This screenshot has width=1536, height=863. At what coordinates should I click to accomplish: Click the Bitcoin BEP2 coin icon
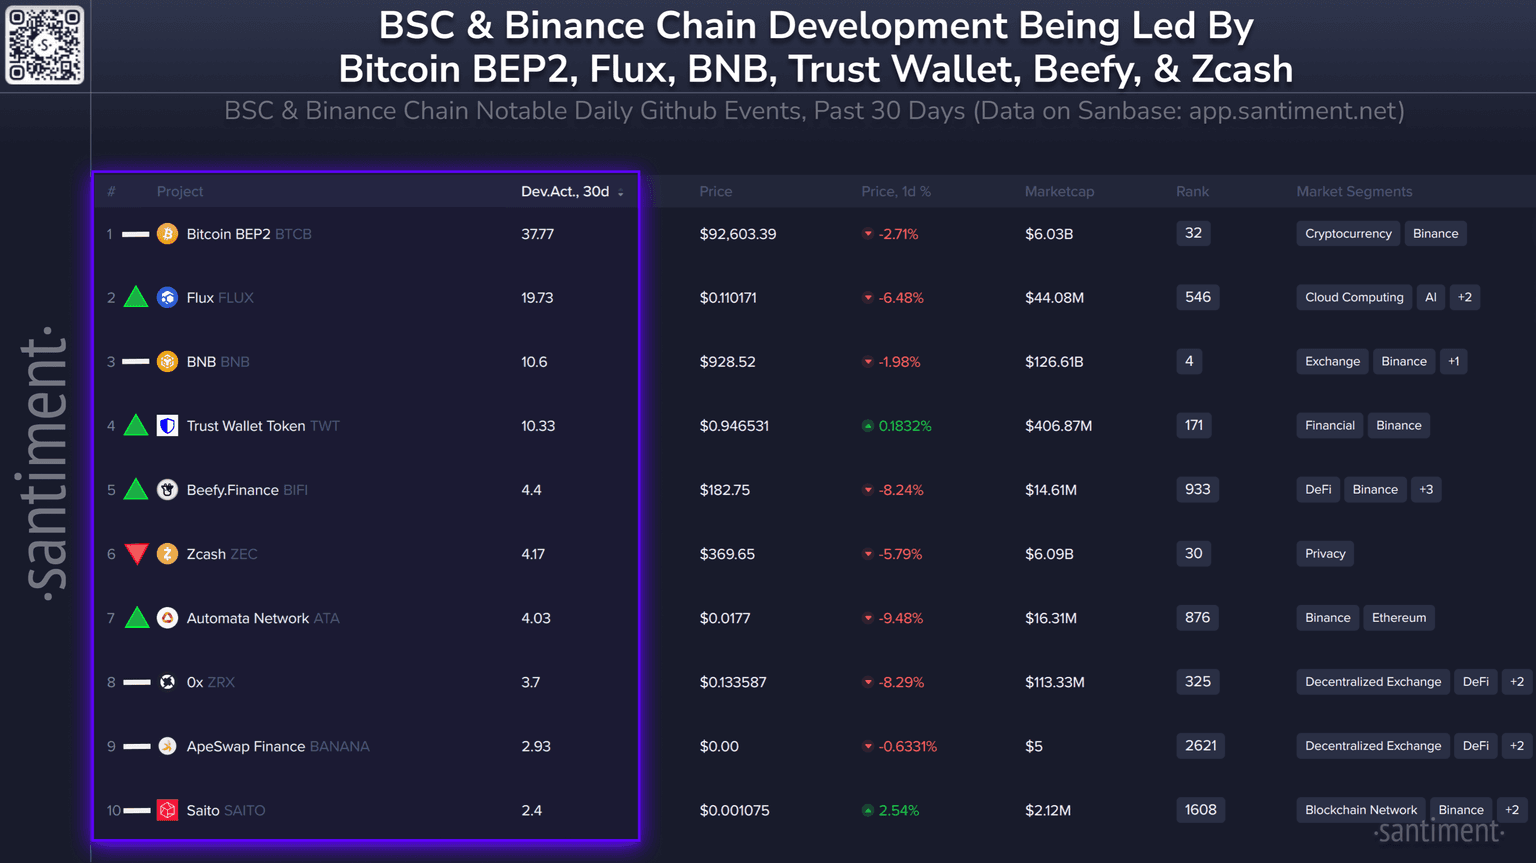coord(167,234)
